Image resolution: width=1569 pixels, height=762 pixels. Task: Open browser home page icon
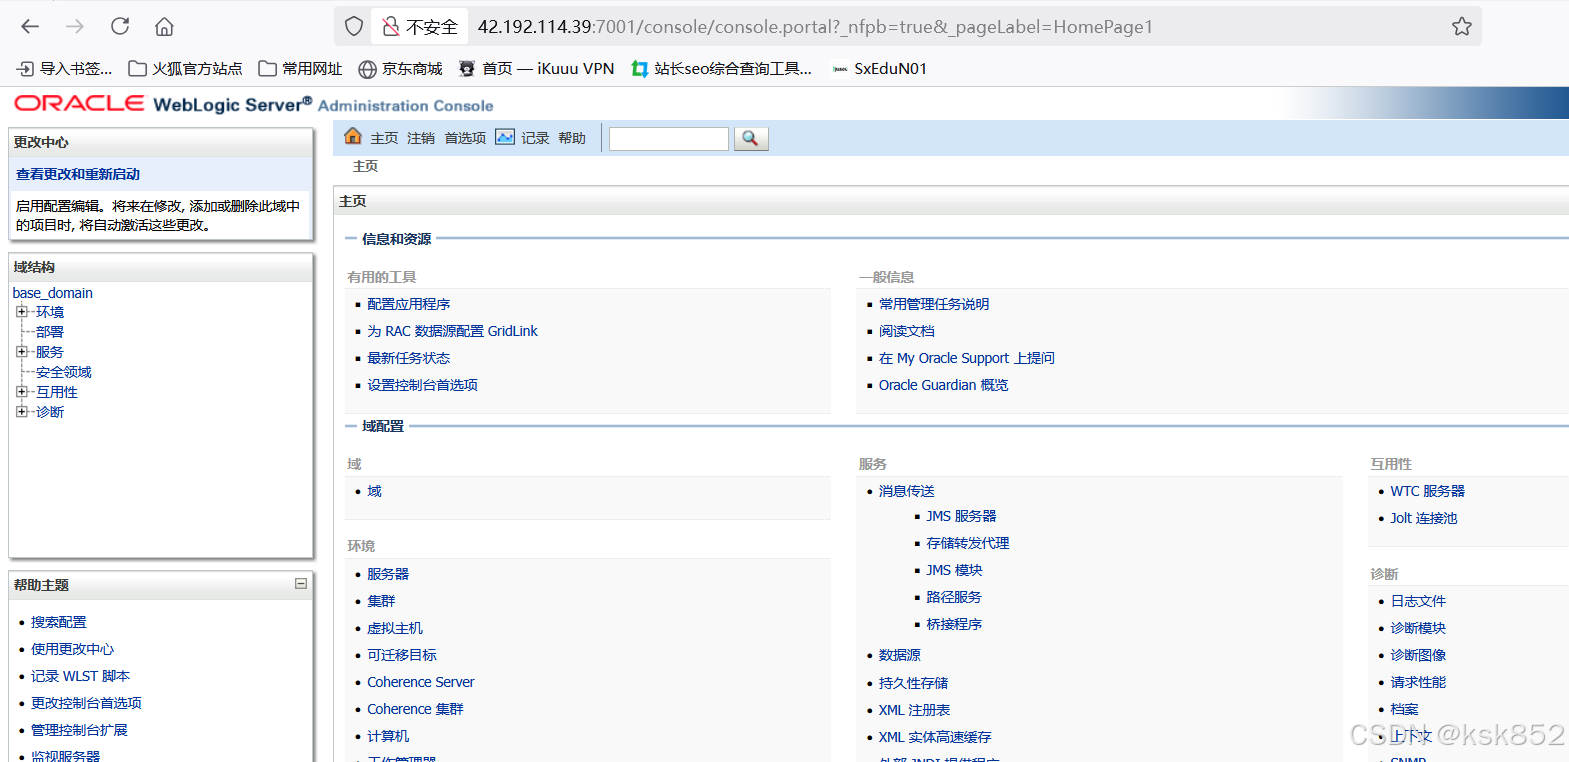pyautogui.click(x=165, y=27)
